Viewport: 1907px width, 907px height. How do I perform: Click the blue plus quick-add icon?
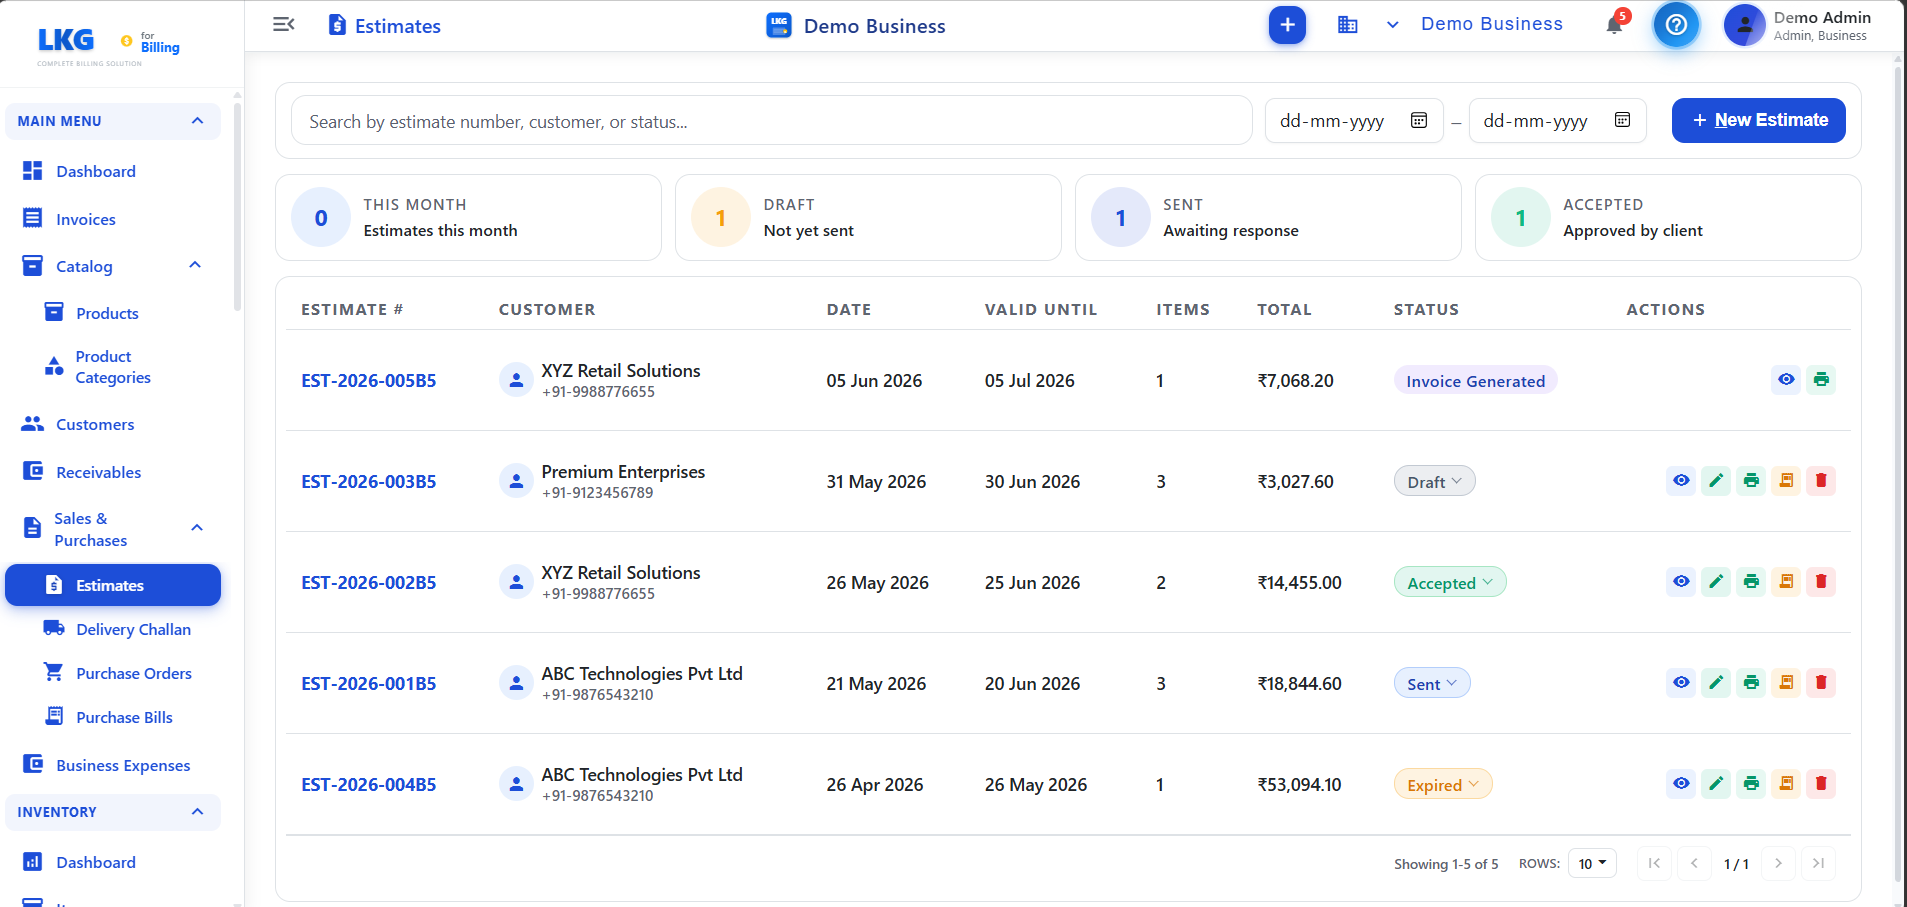pyautogui.click(x=1288, y=25)
